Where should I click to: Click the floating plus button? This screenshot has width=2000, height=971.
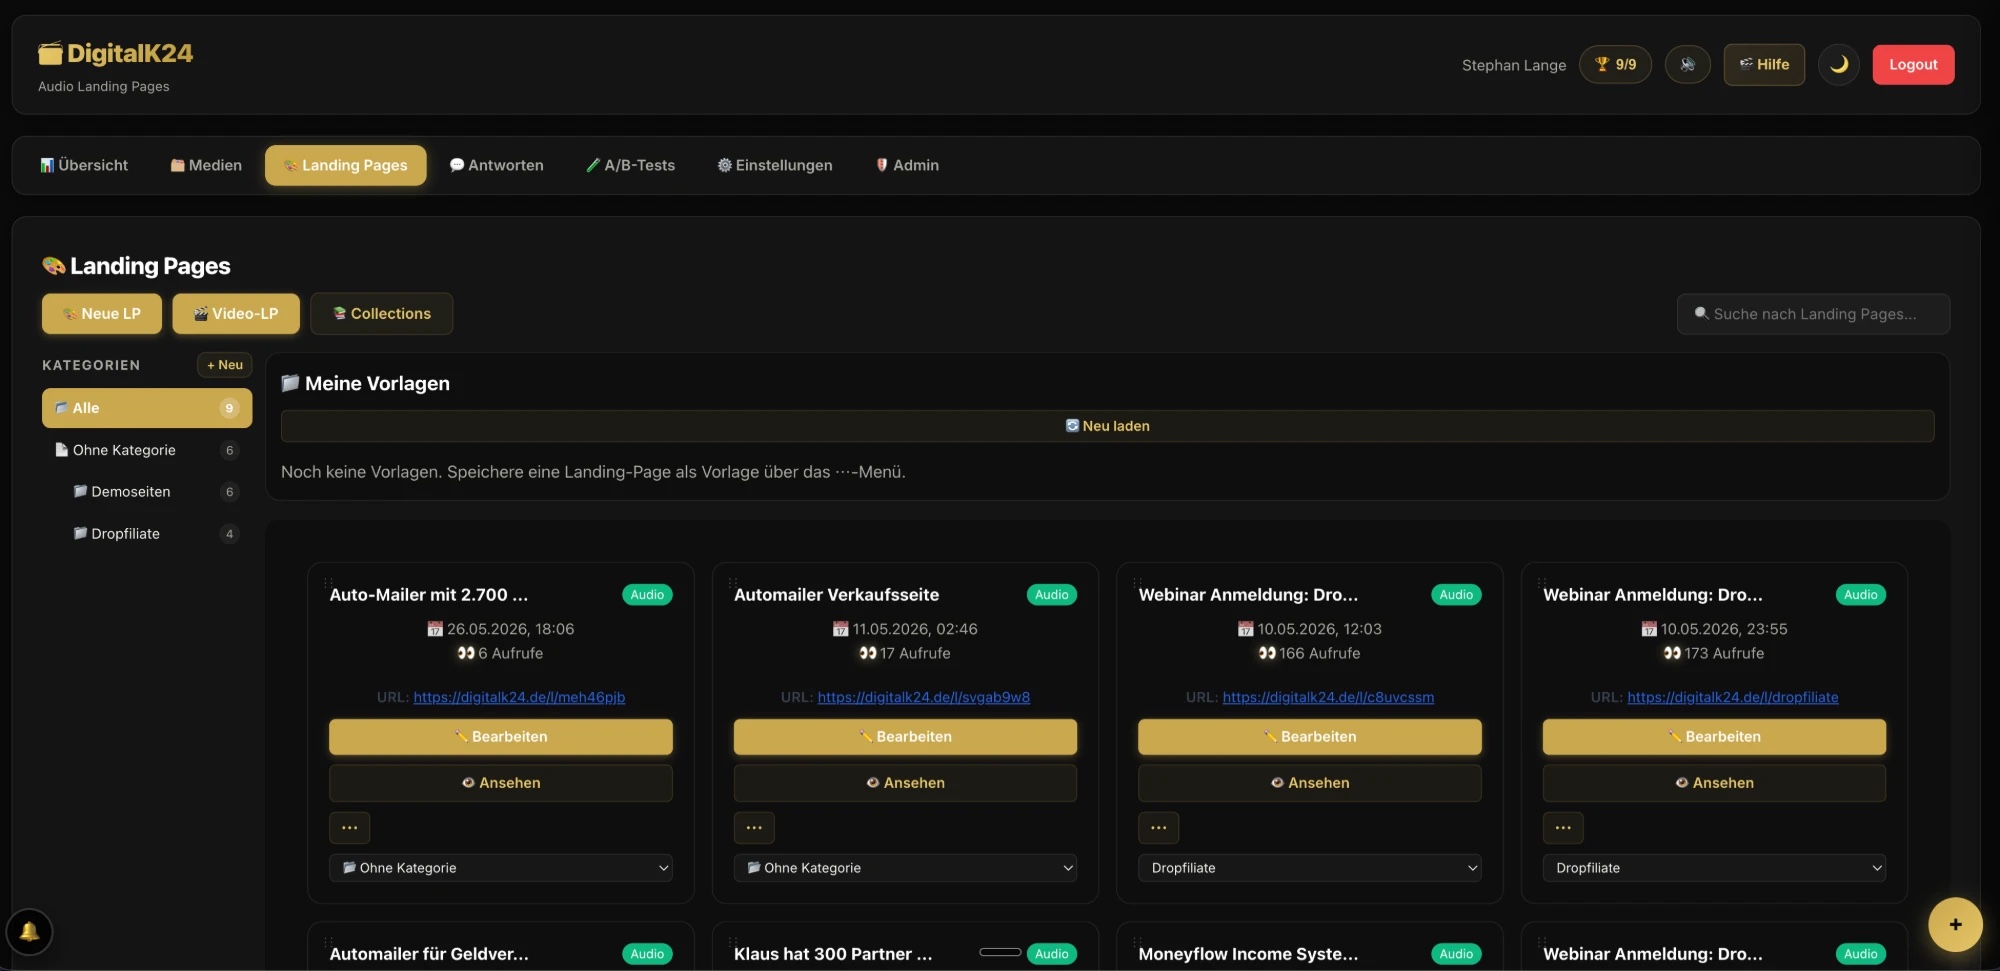1956,925
